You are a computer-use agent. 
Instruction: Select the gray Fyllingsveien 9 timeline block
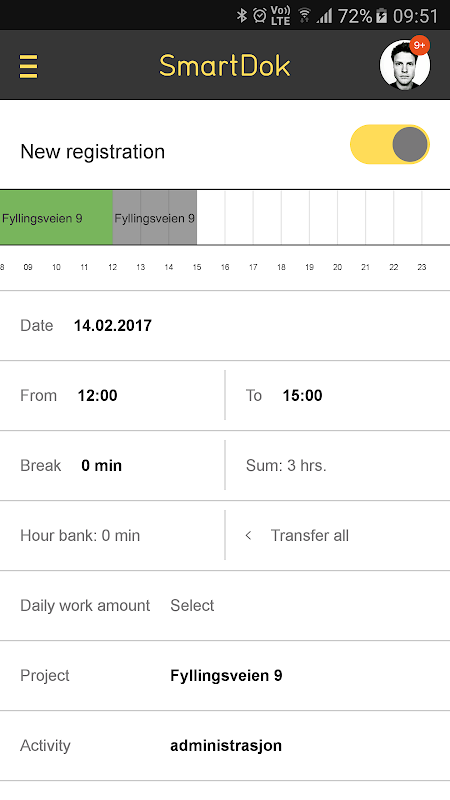point(155,217)
